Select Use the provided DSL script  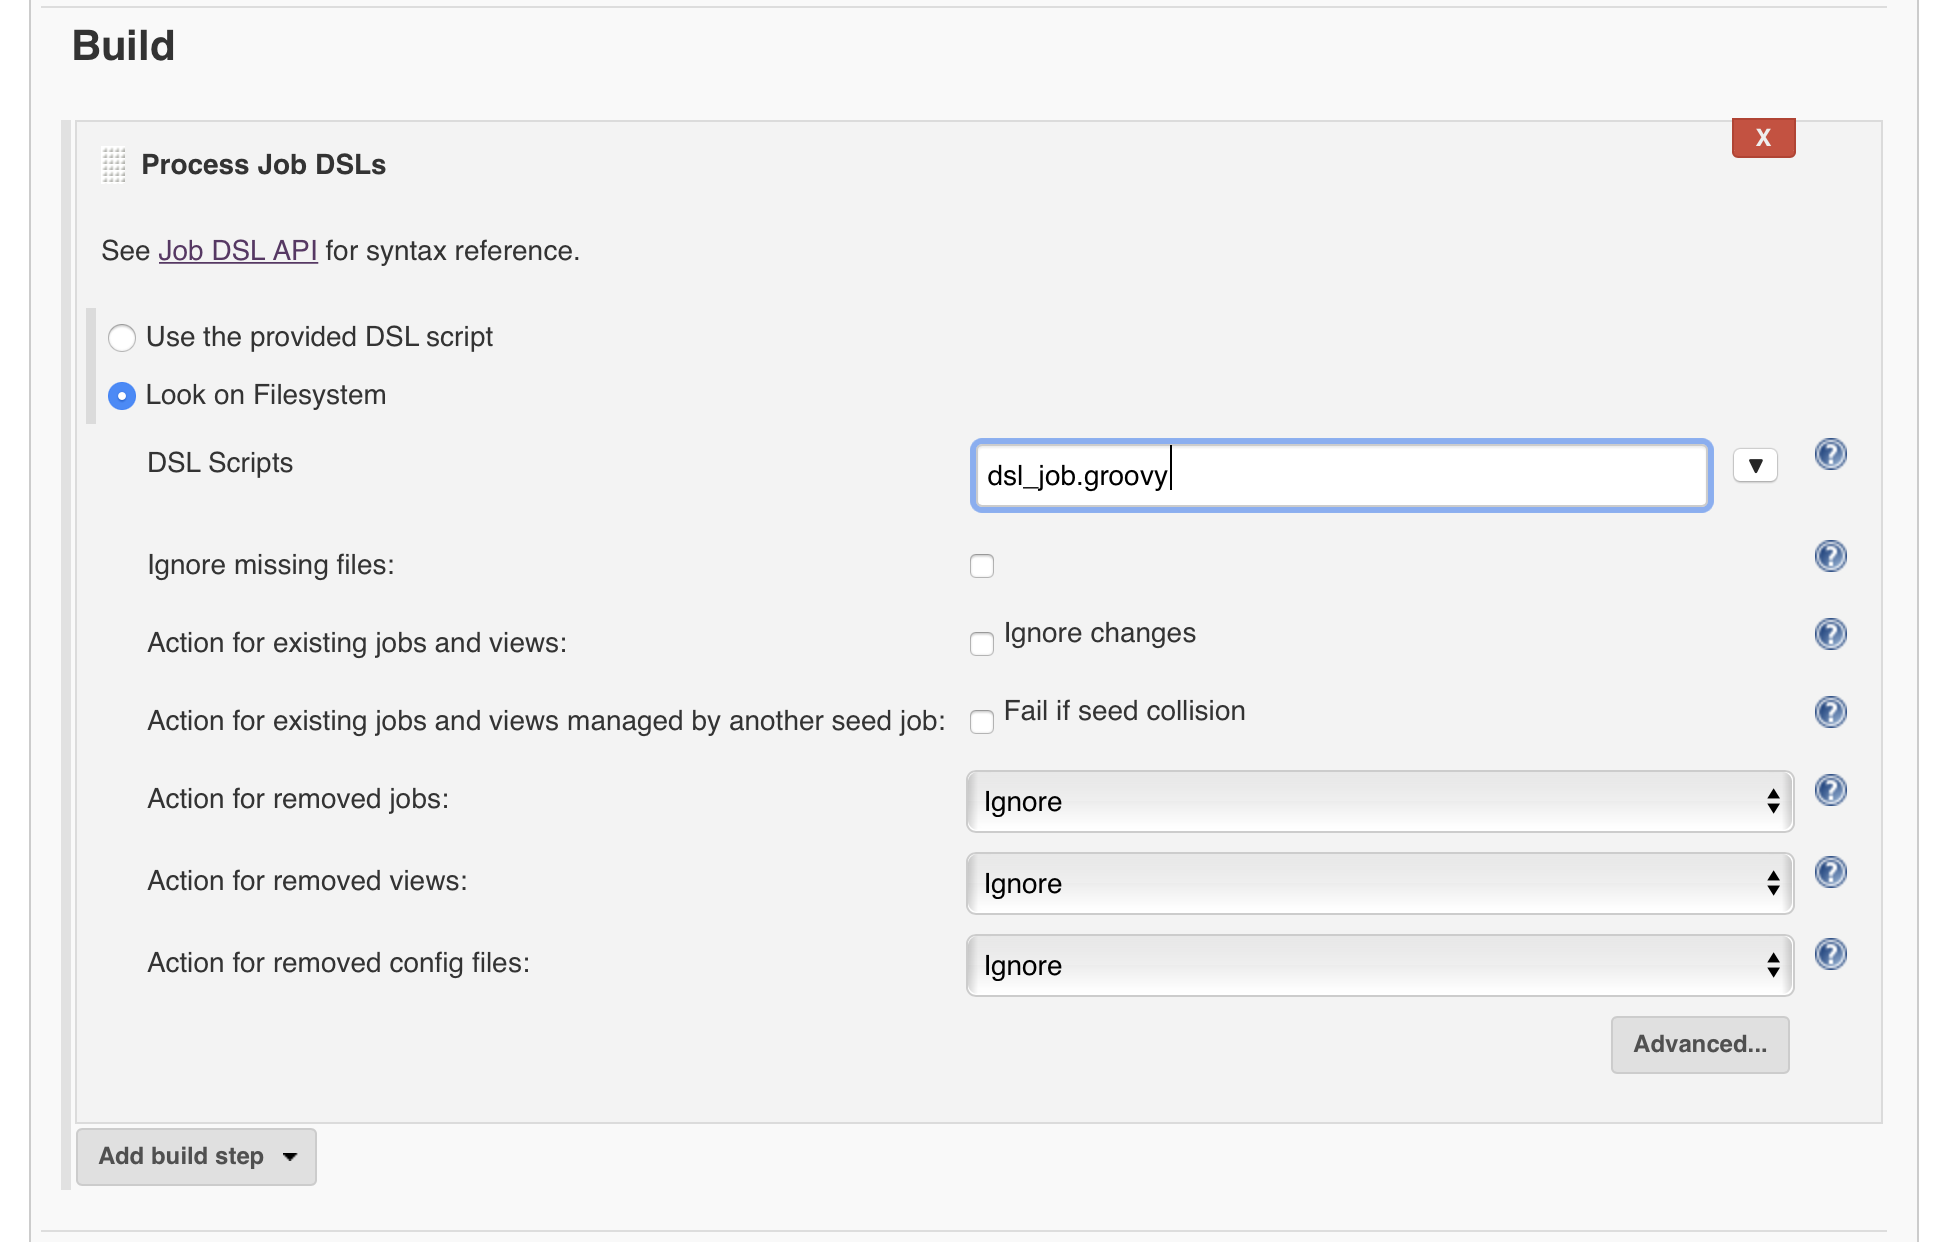coord(122,338)
